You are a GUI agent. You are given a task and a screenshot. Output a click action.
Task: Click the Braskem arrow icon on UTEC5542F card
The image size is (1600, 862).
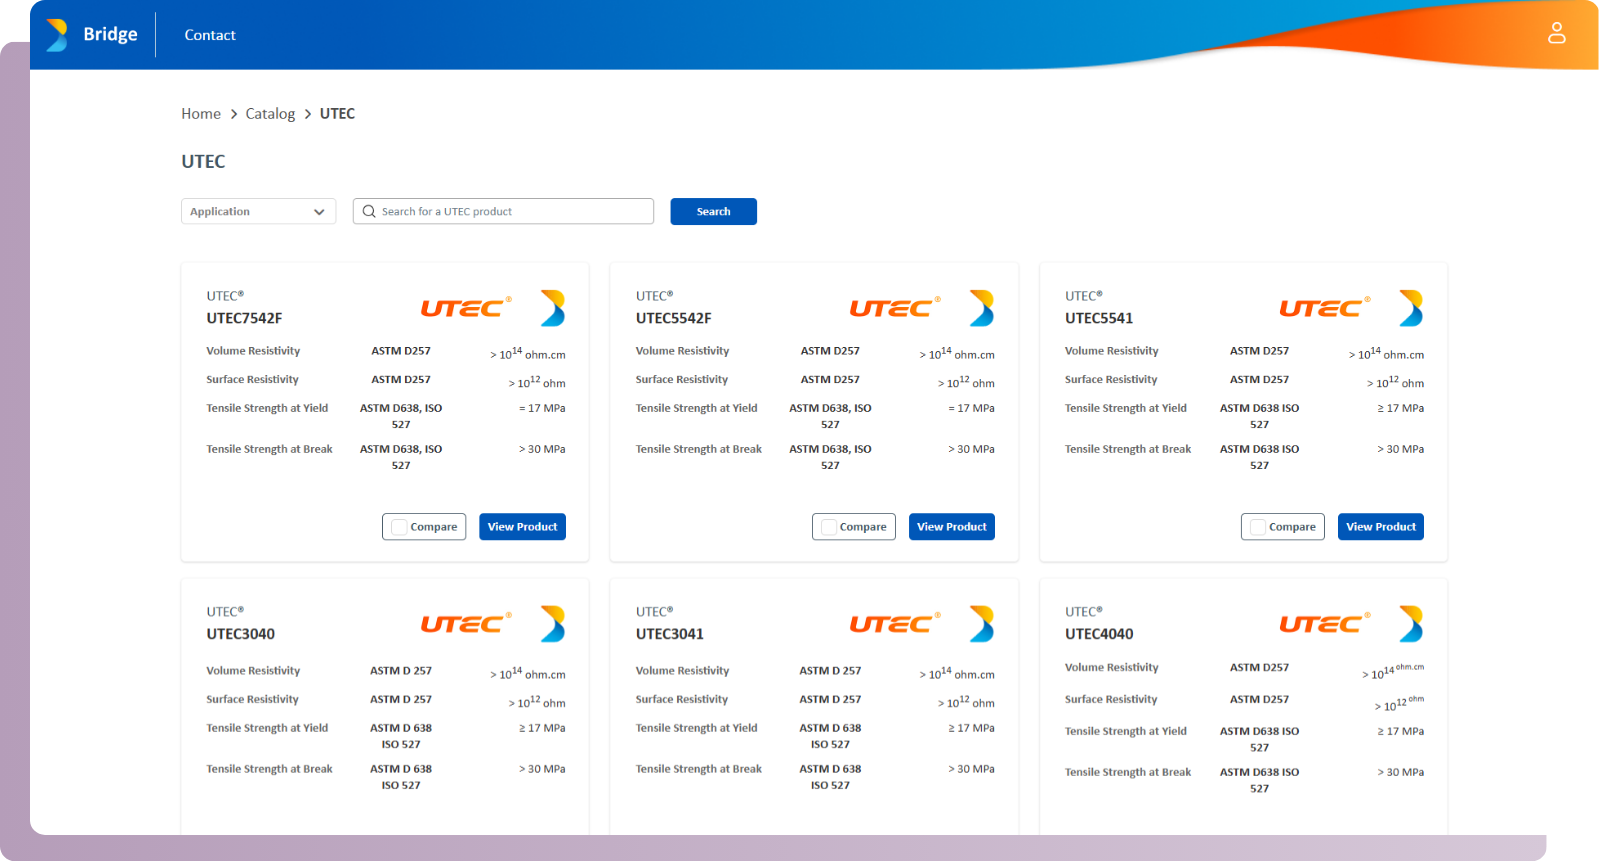pos(982,308)
